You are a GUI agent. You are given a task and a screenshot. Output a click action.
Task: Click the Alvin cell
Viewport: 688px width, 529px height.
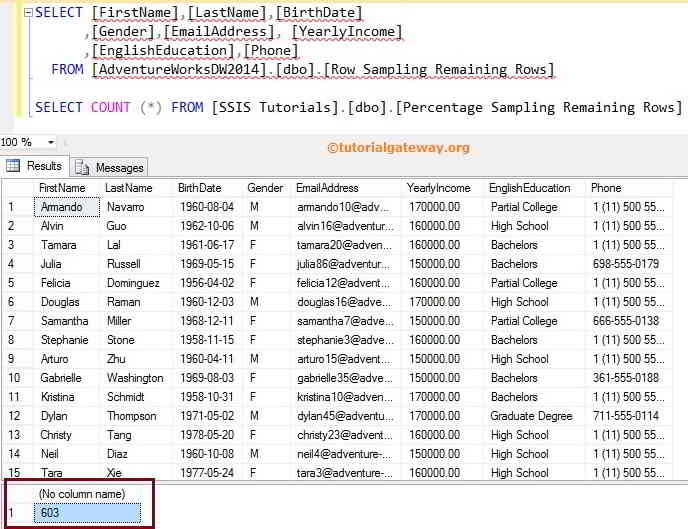click(67, 226)
